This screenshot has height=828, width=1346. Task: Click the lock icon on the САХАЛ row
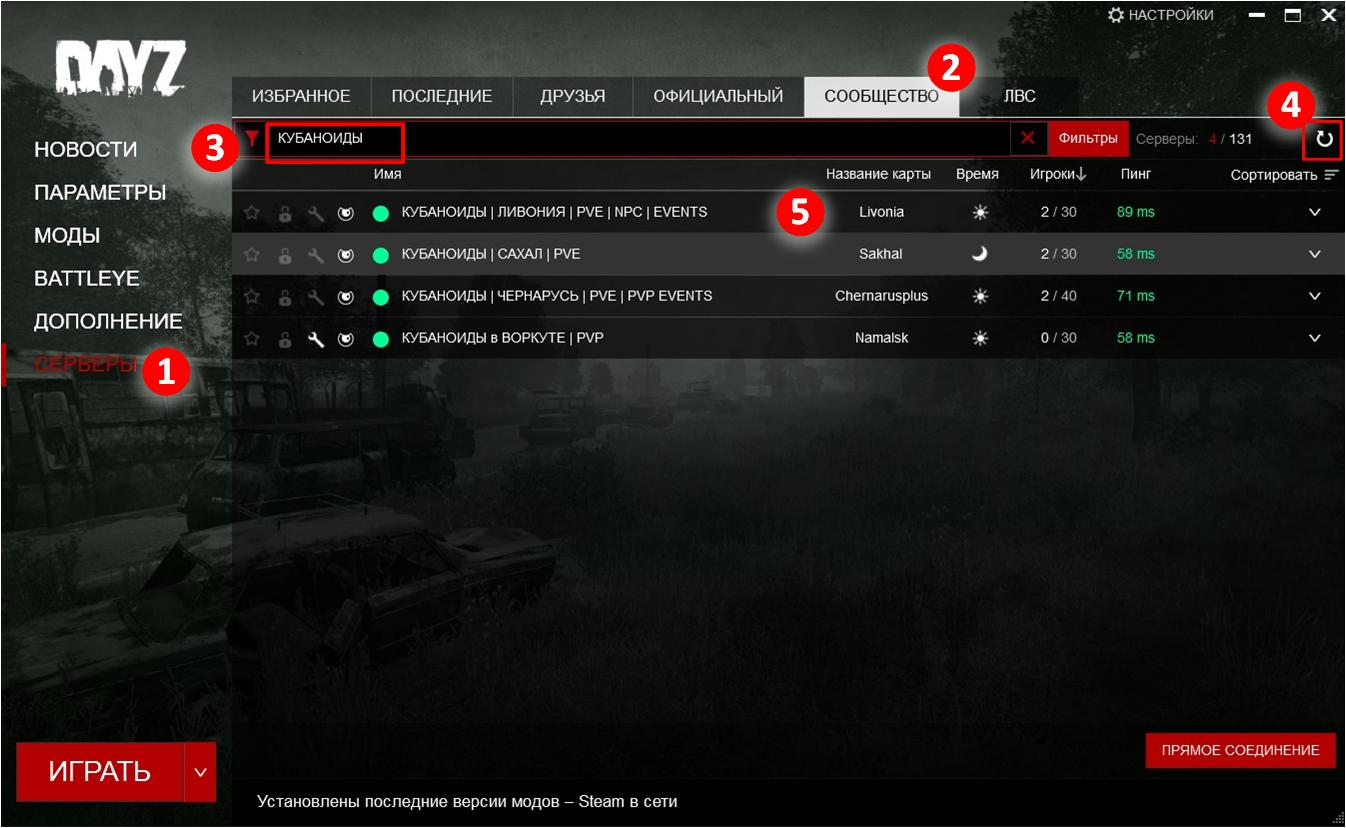(x=285, y=254)
